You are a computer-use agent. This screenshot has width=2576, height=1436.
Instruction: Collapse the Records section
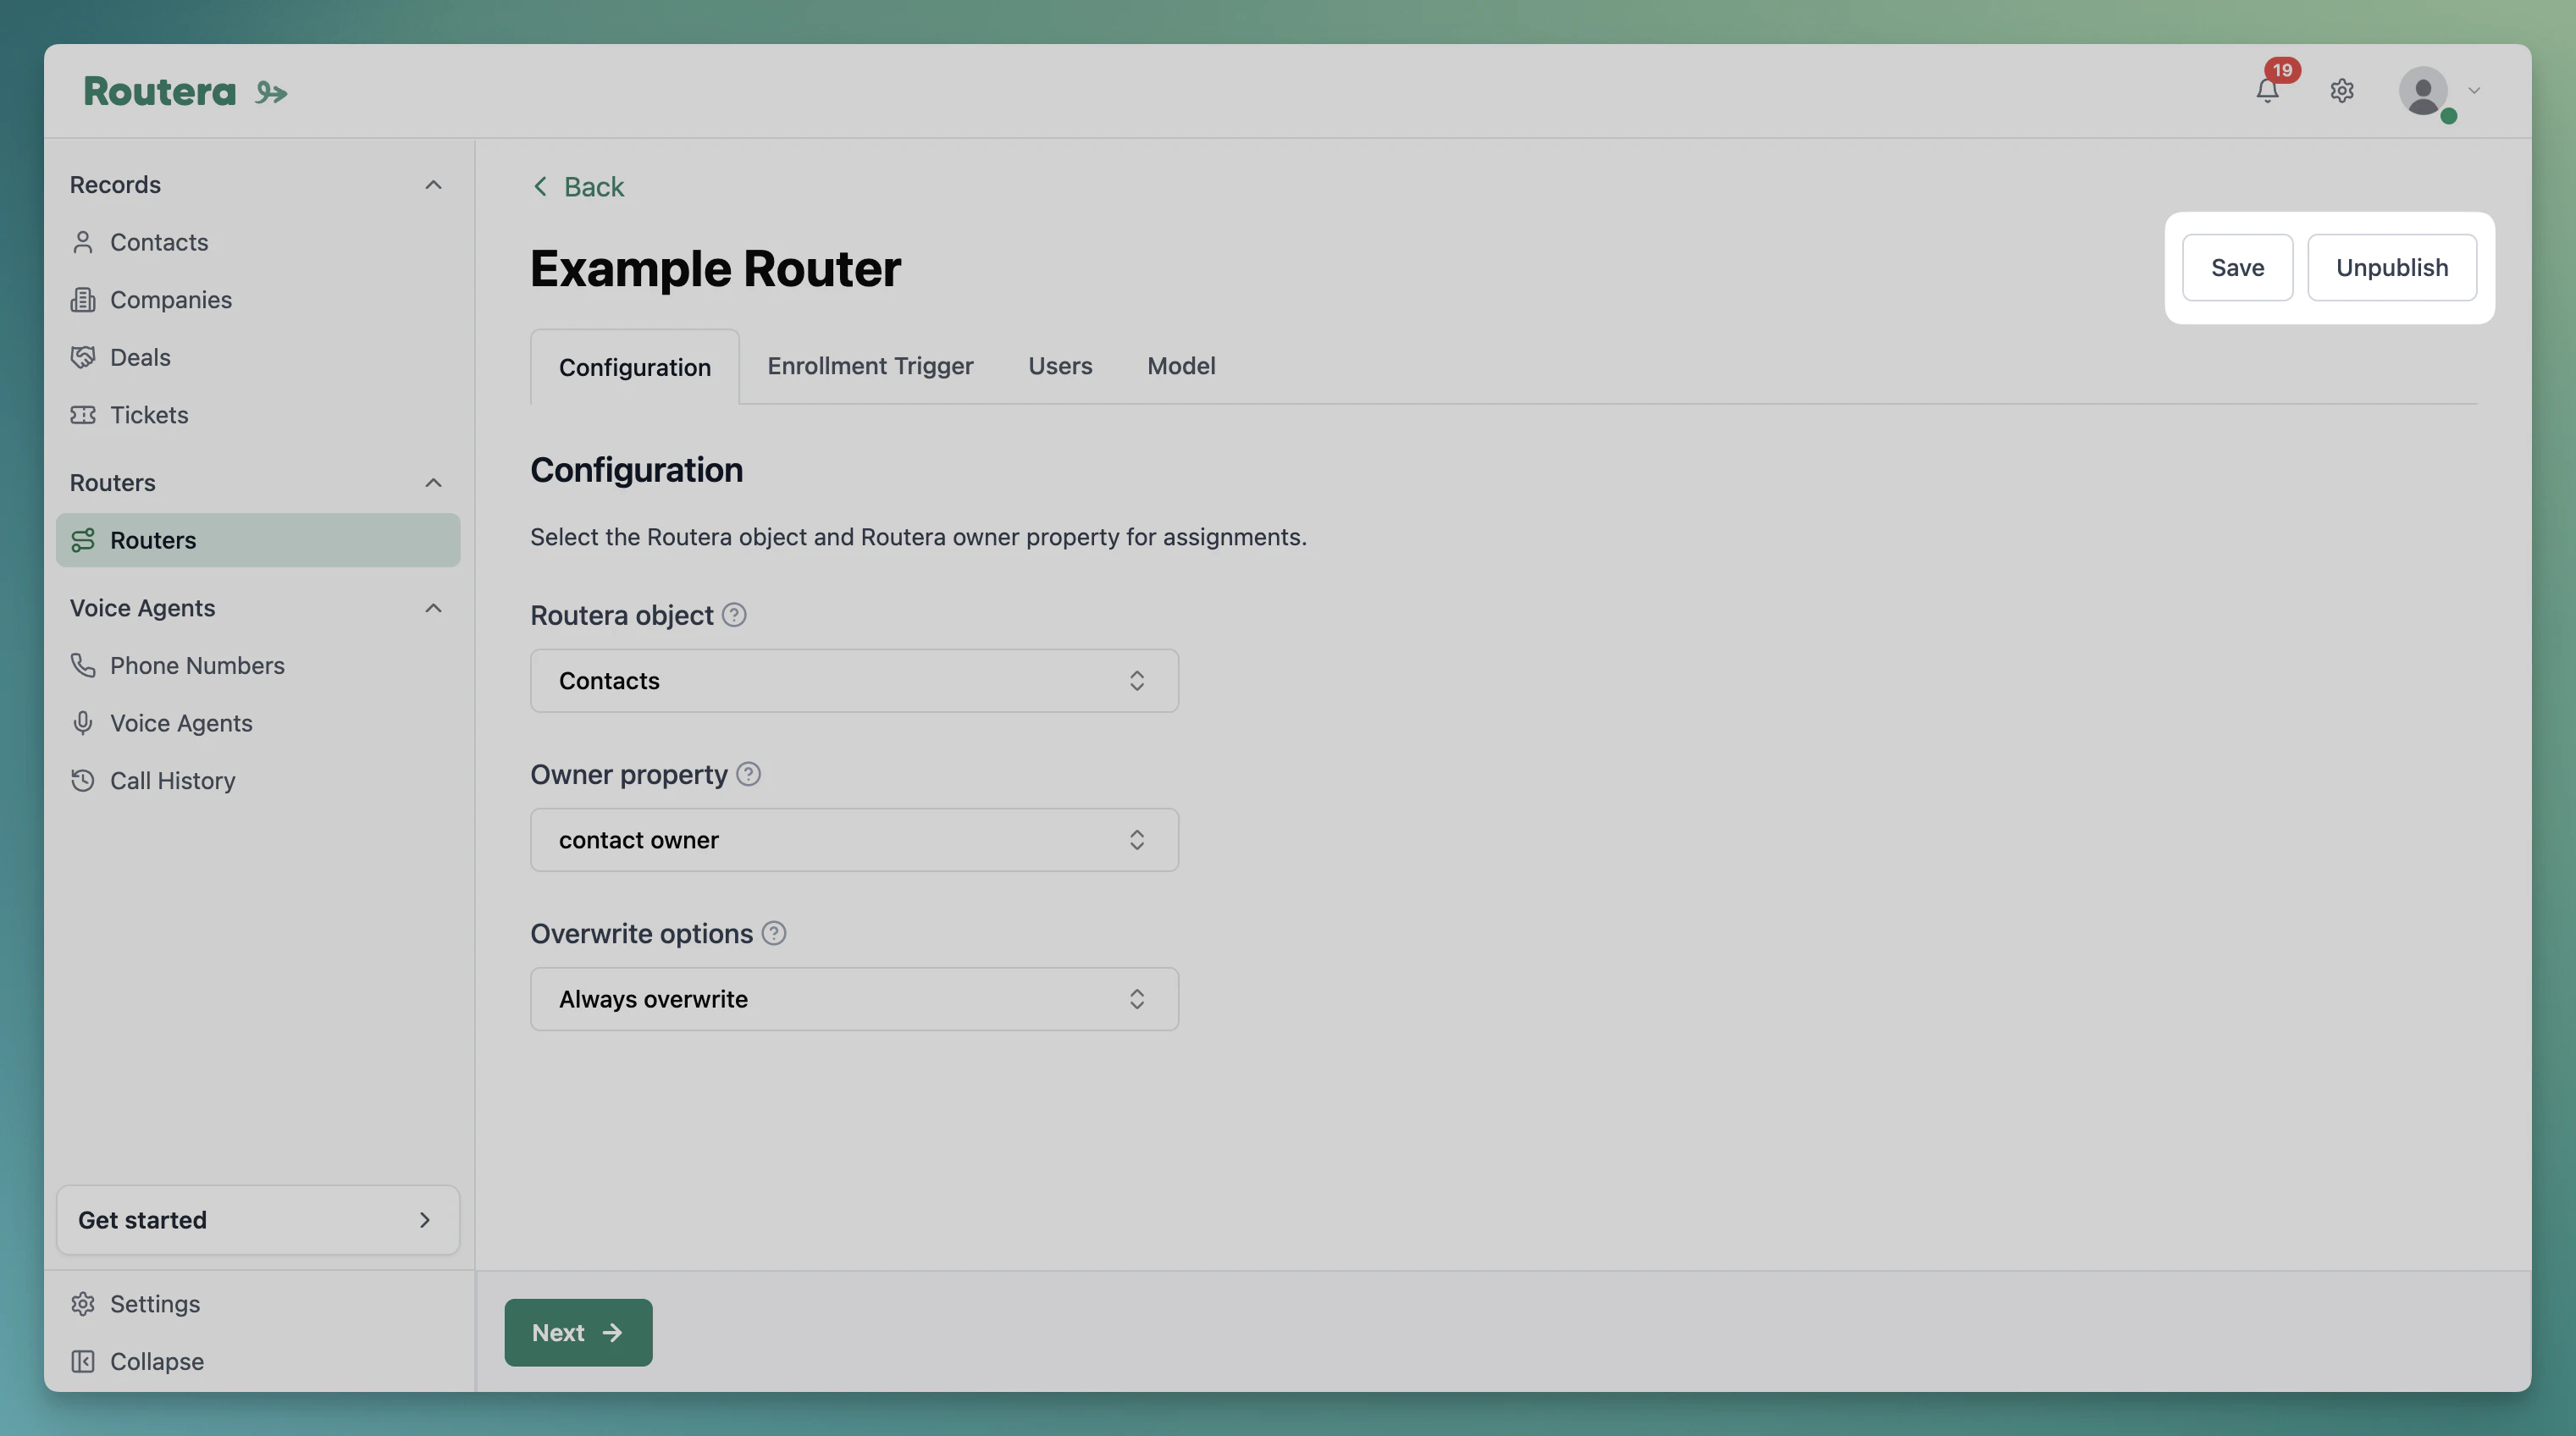click(x=433, y=185)
